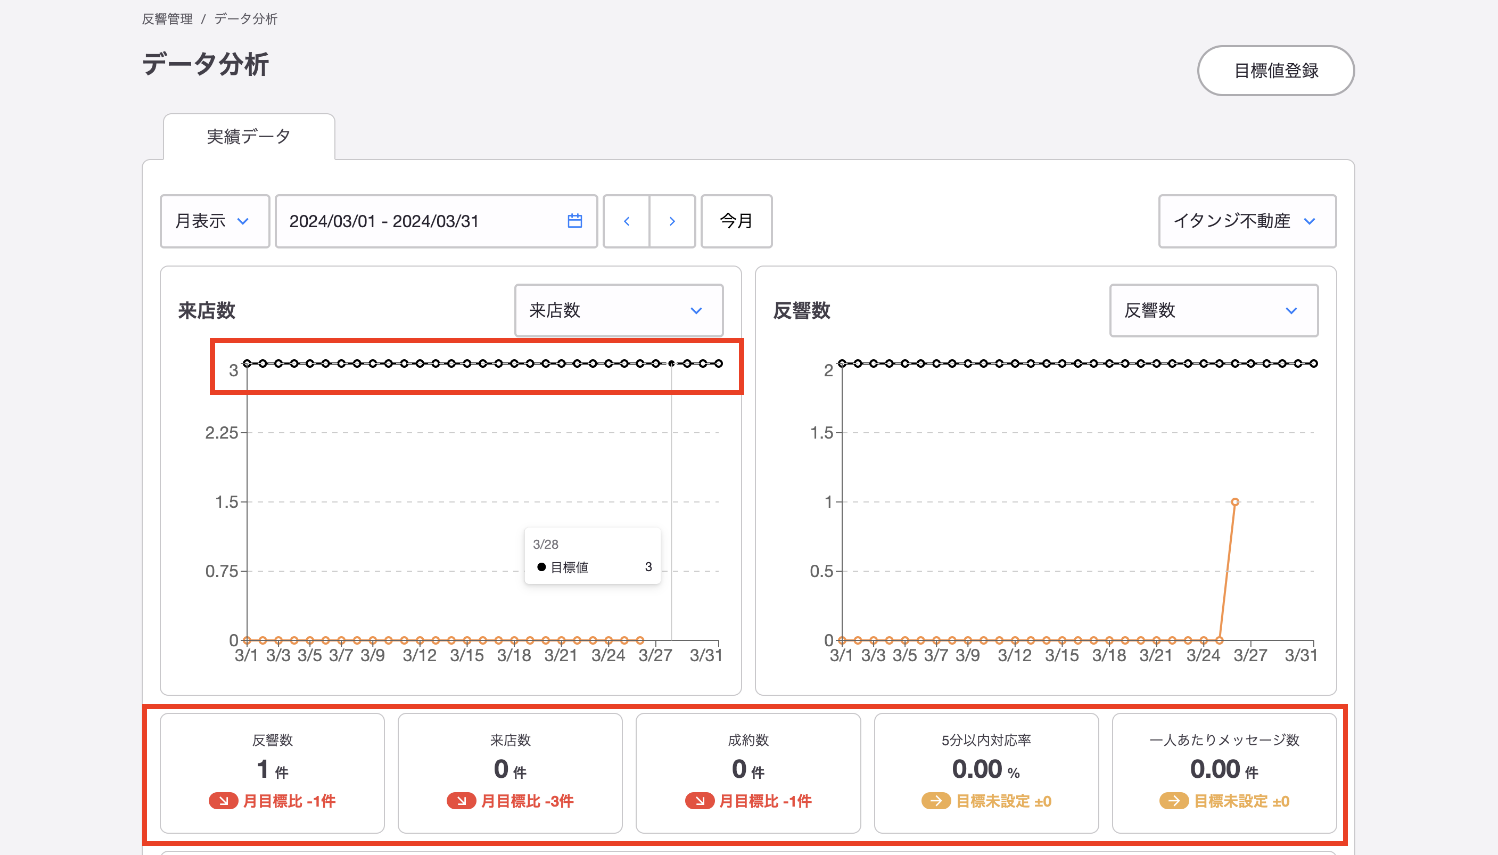1498x855 pixels.
Task: Click the 目標値登録 button
Action: [1276, 71]
